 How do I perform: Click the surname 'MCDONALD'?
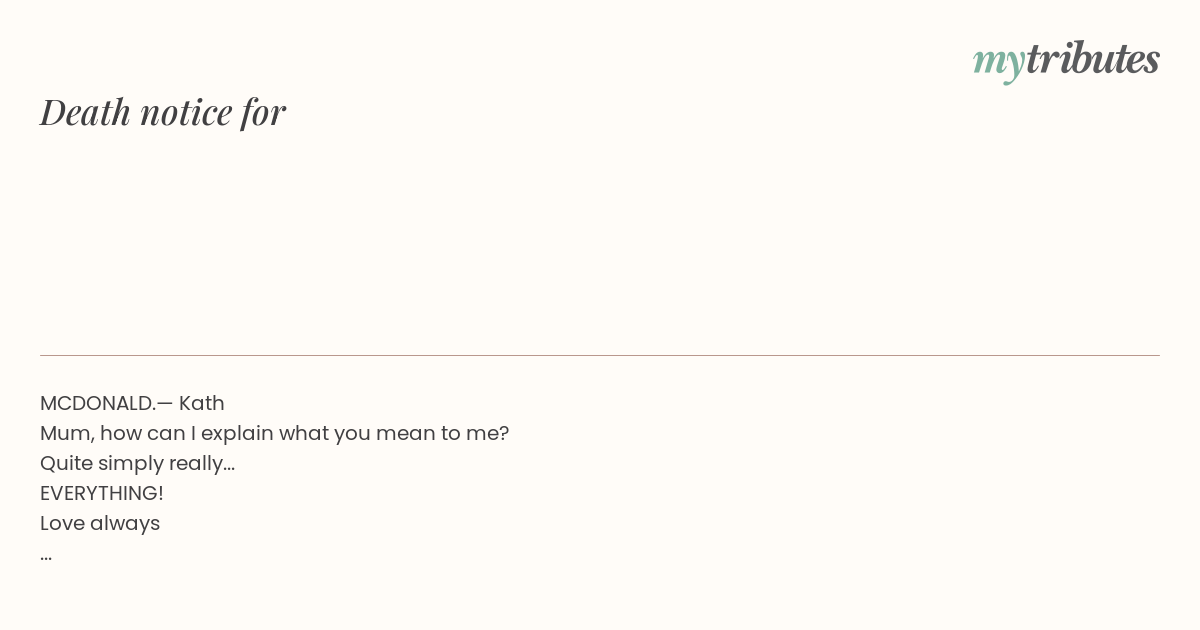pos(96,403)
